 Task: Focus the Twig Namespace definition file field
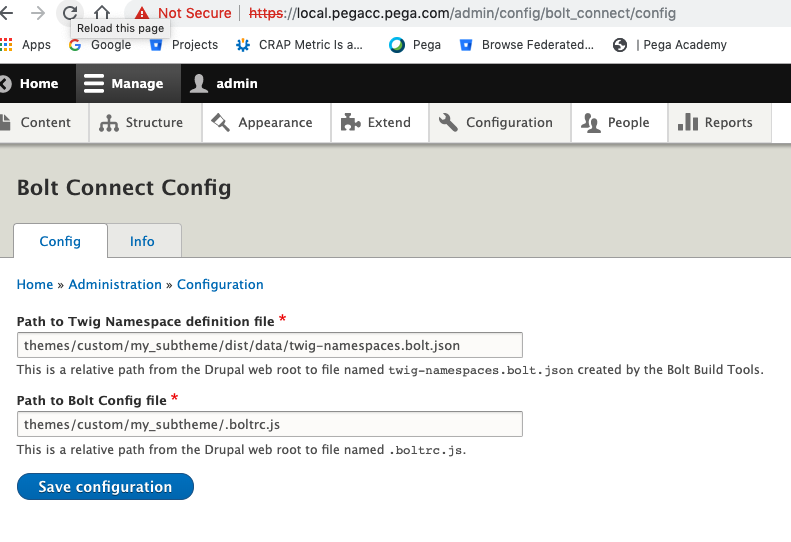tap(269, 345)
